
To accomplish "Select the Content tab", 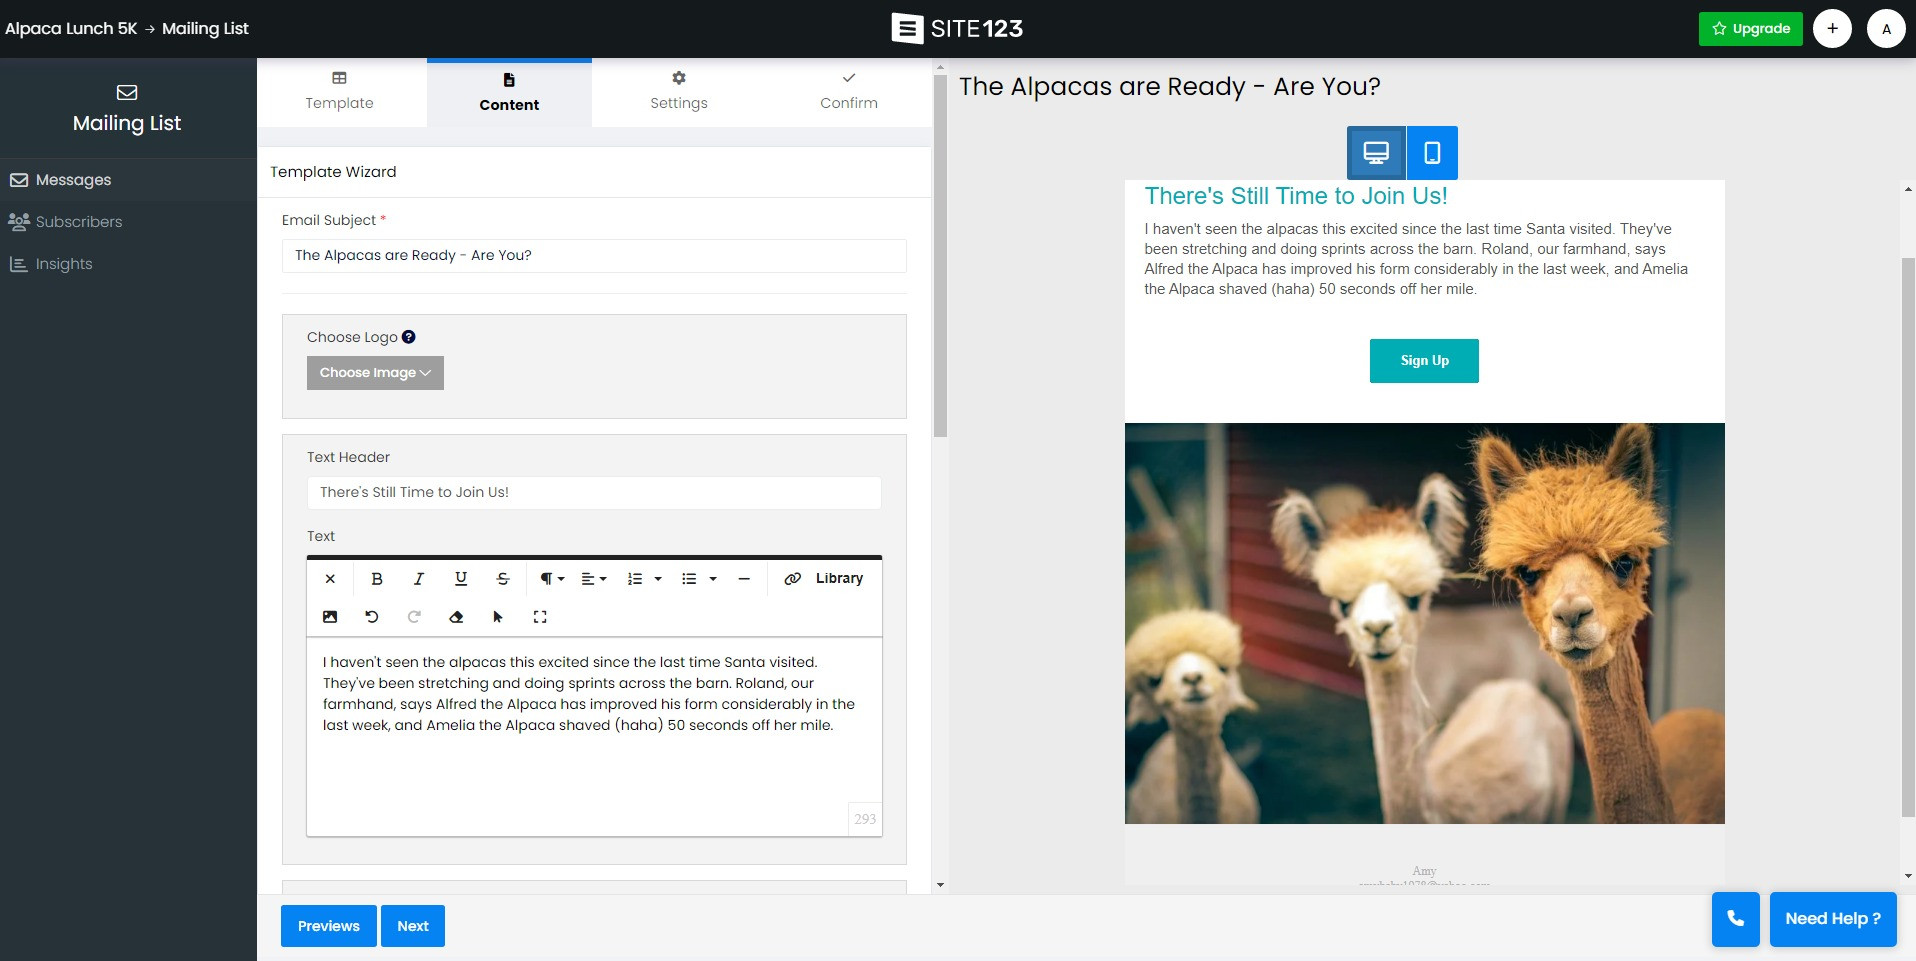I will point(509,93).
